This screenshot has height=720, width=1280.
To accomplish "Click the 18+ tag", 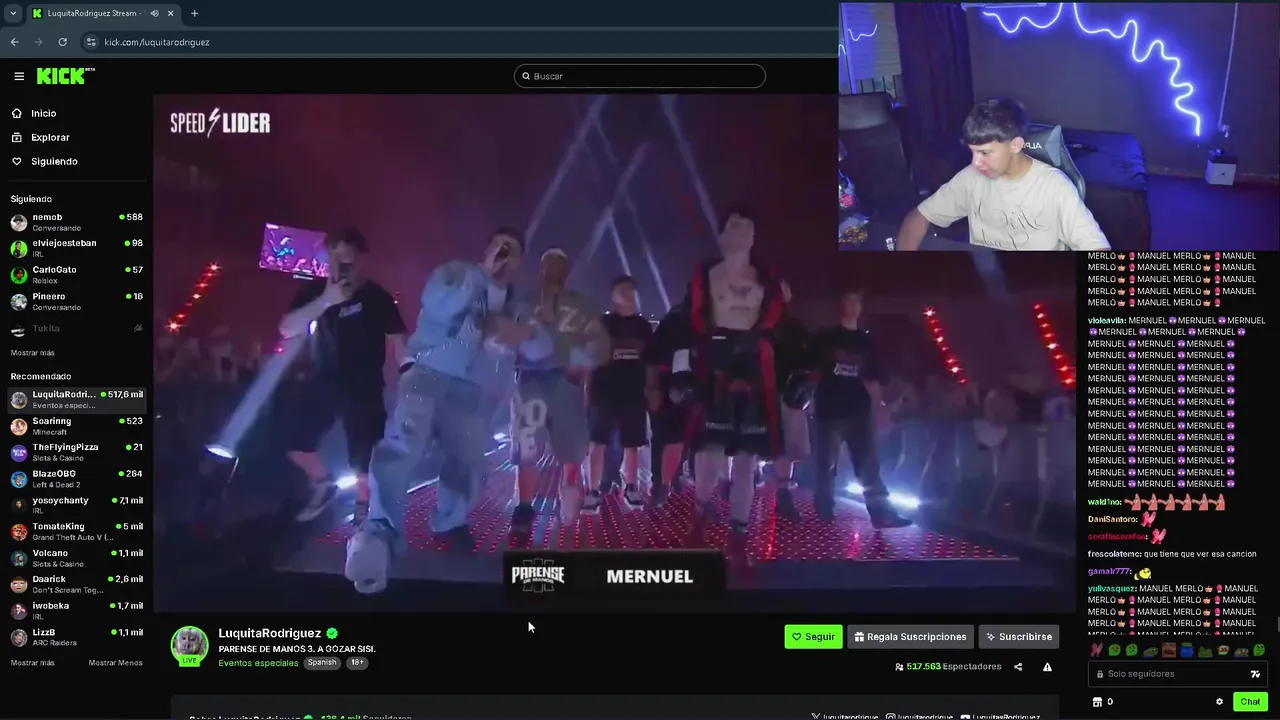I will 357,663.
